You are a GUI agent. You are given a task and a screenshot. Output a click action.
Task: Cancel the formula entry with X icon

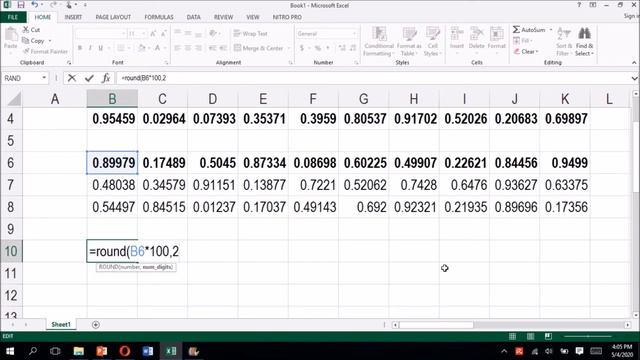click(72, 78)
